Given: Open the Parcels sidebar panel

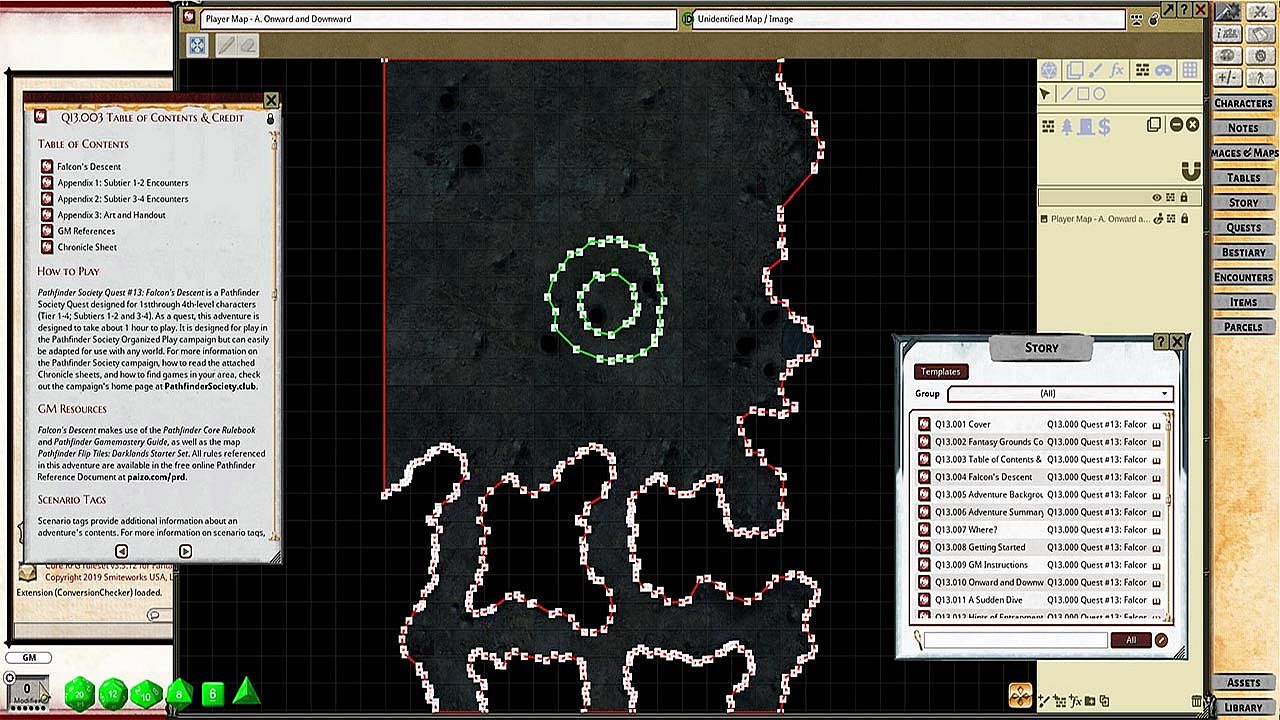Looking at the screenshot, I should 1243,327.
